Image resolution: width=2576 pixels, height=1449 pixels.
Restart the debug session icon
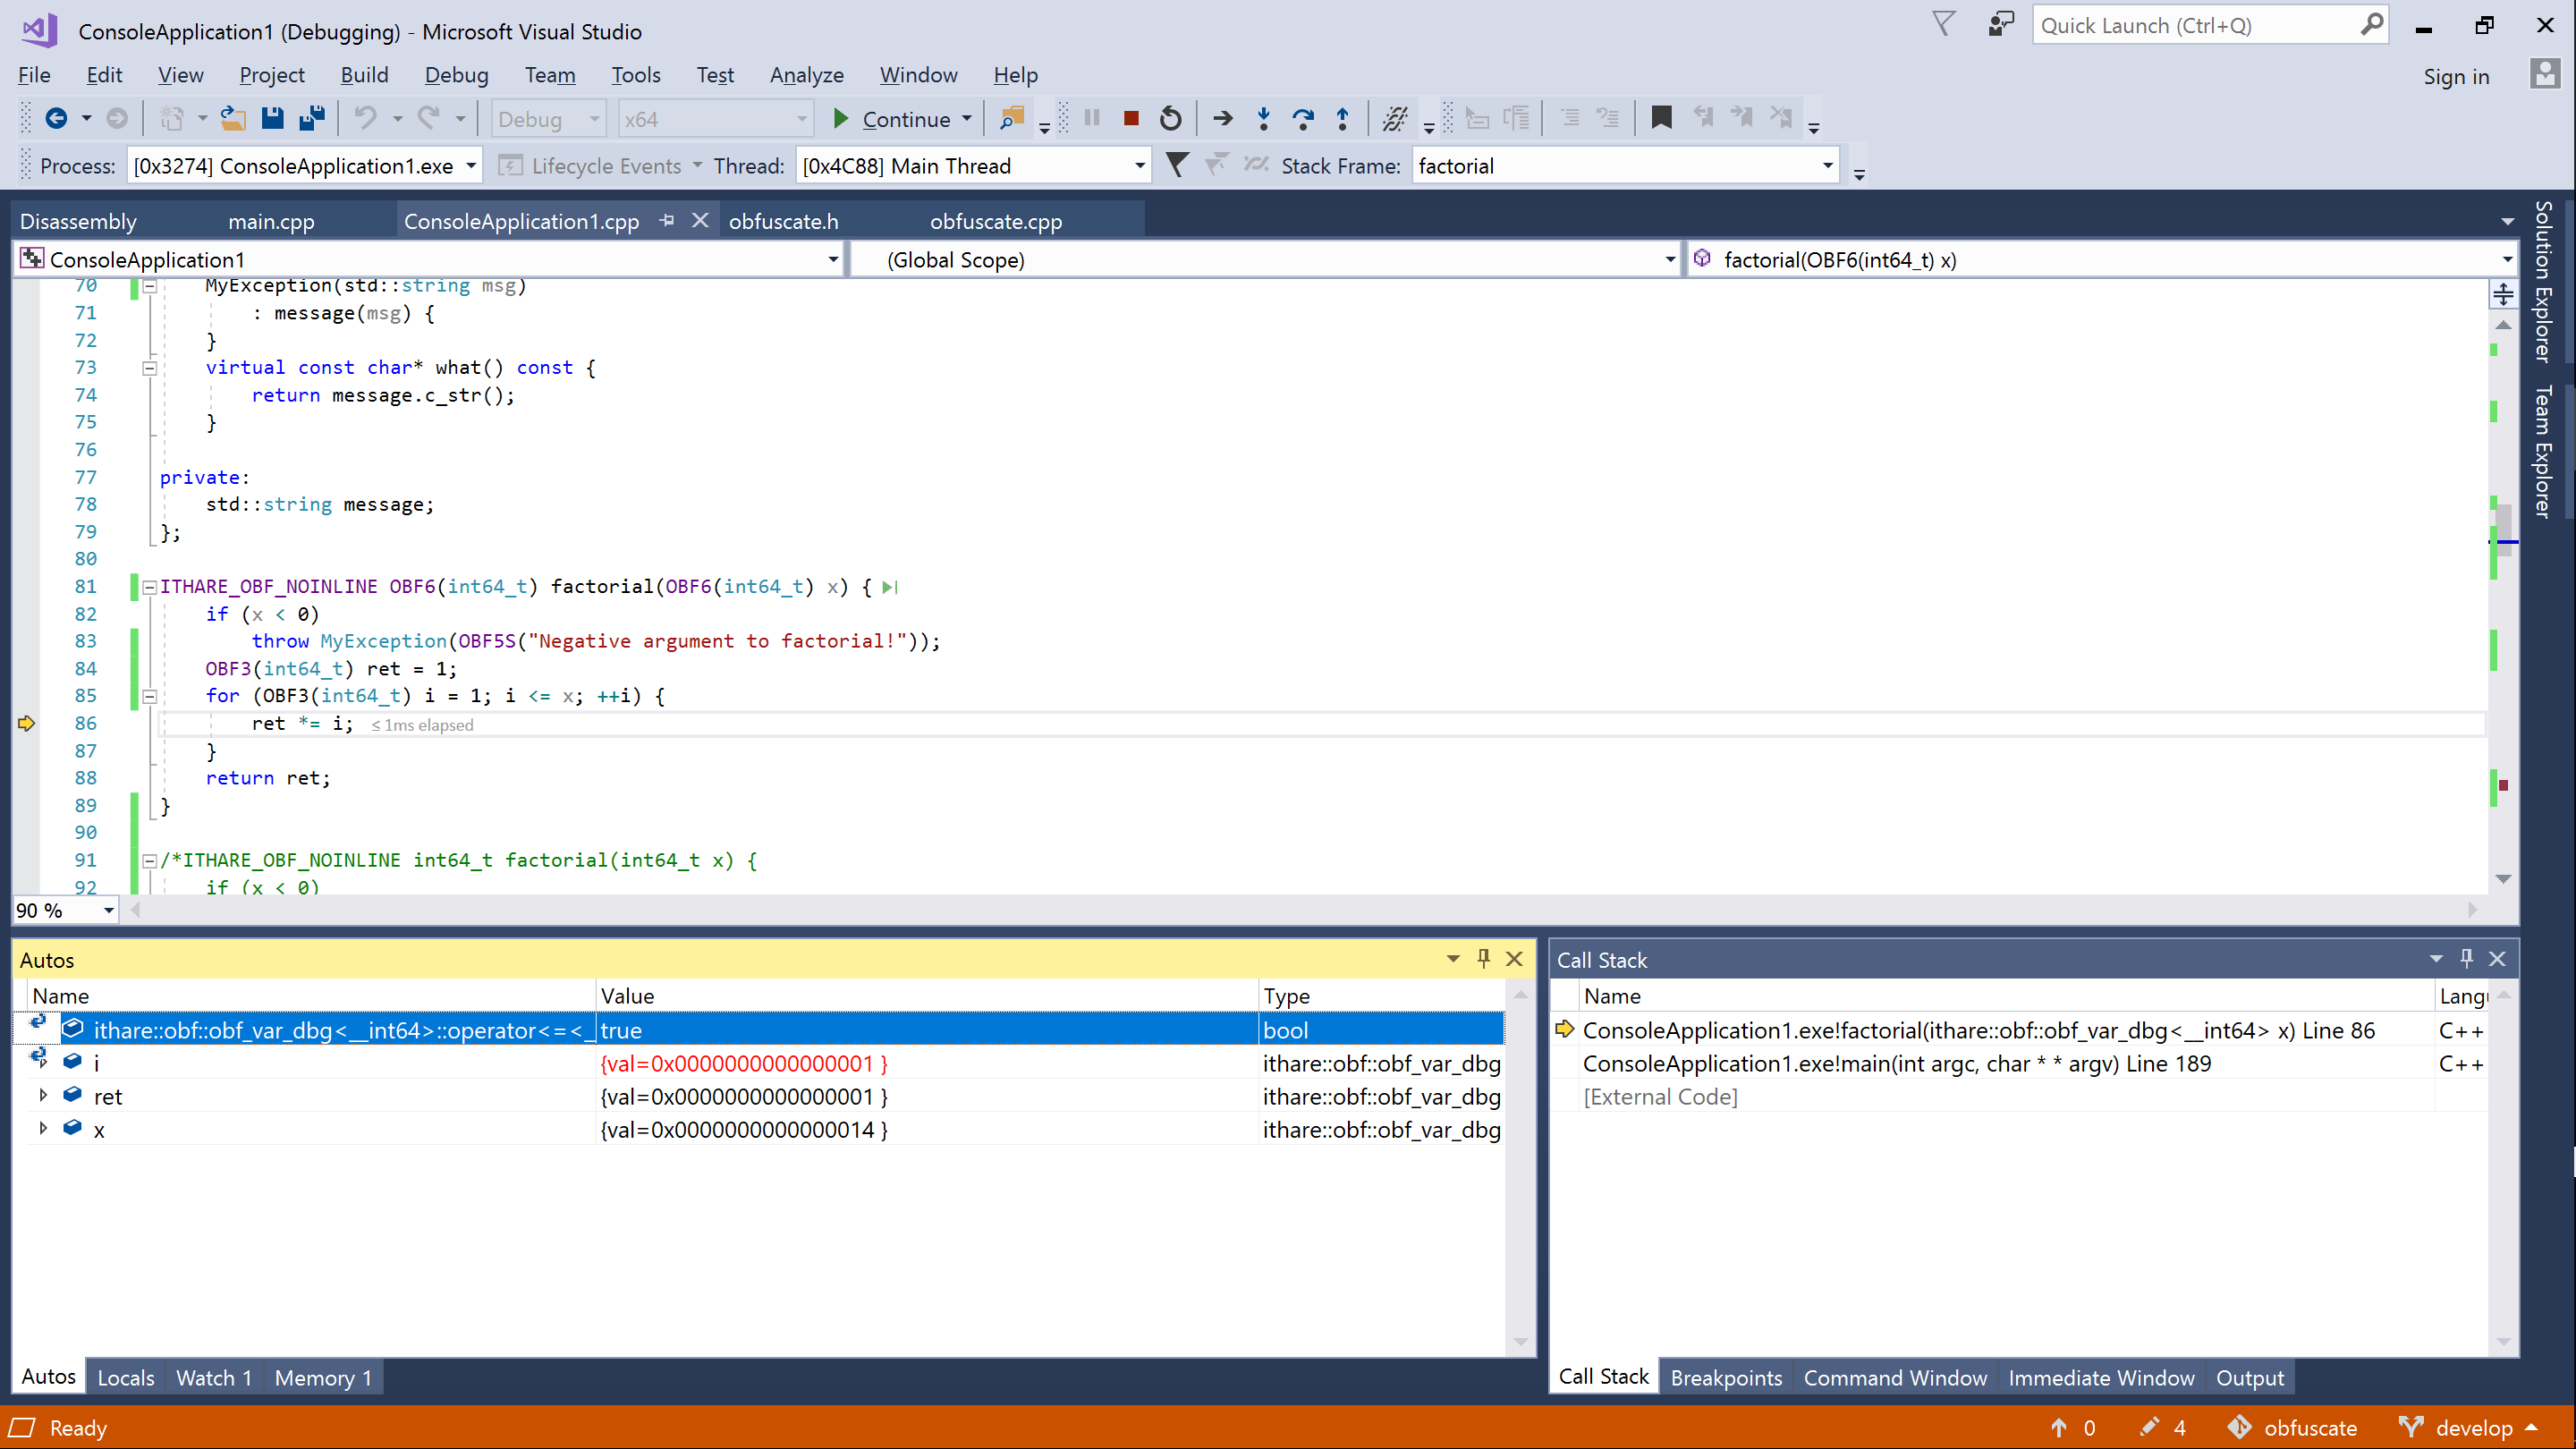point(1170,119)
